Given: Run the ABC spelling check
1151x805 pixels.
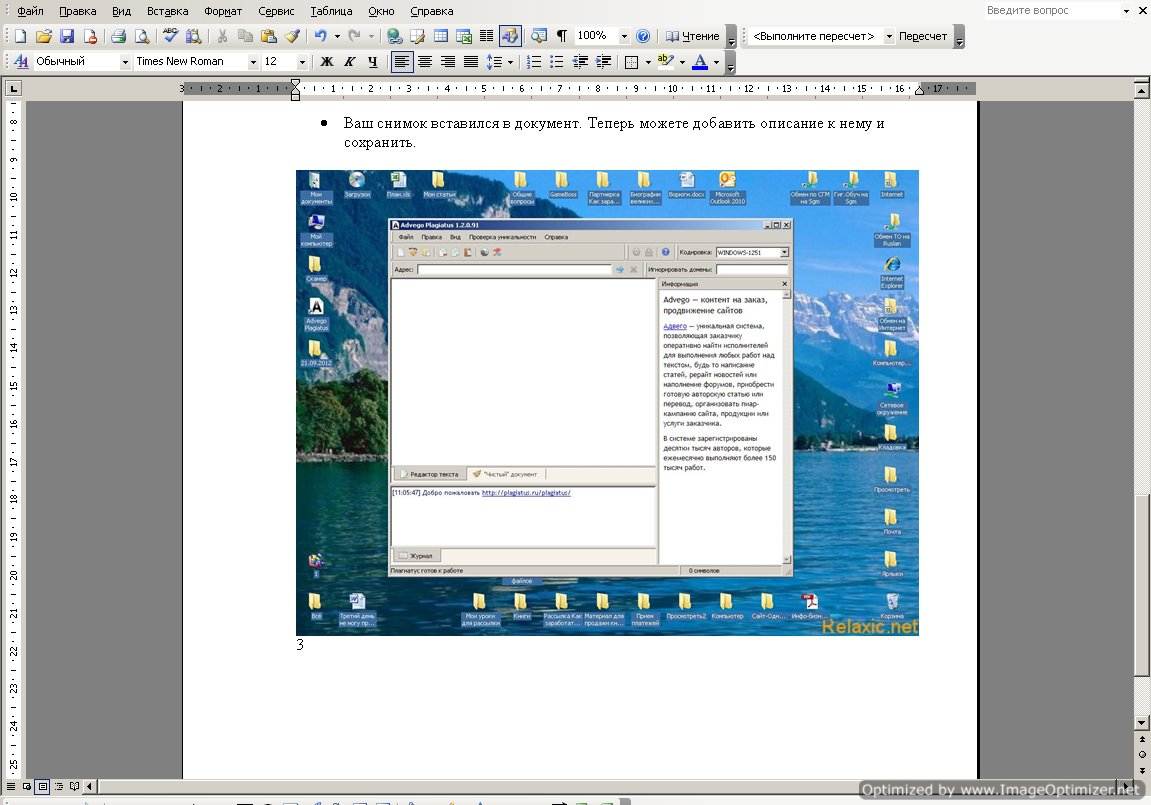Looking at the screenshot, I should pyautogui.click(x=170, y=36).
